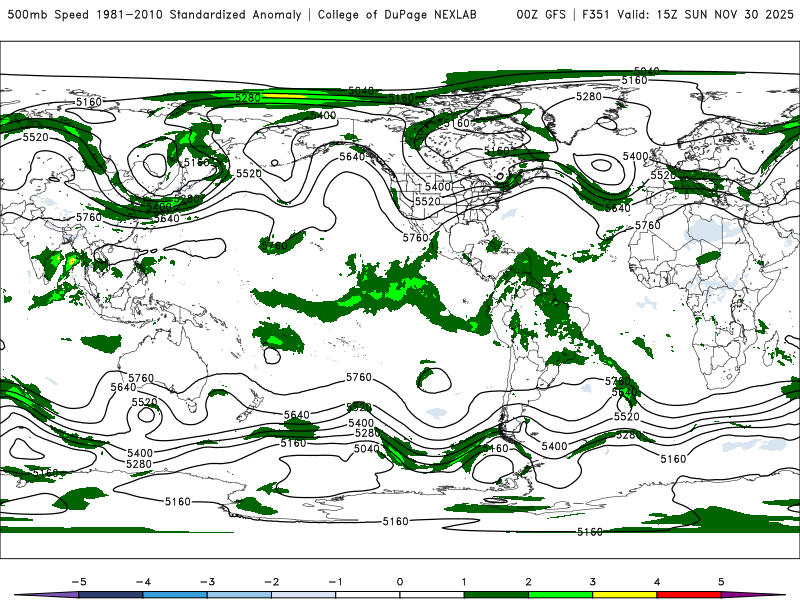Click the 'College of DuPage NEXLAB' header text

click(397, 15)
